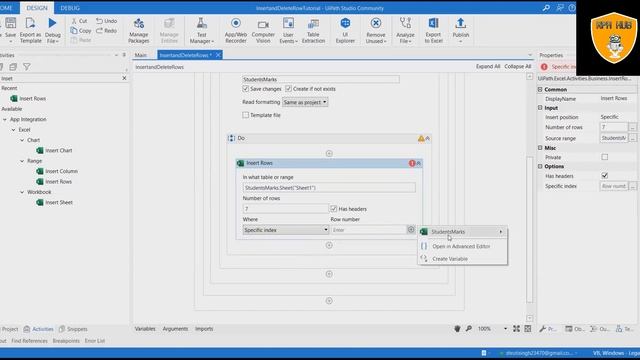
Task: Click the Save icon in ribbon
Action: click(x=11, y=24)
